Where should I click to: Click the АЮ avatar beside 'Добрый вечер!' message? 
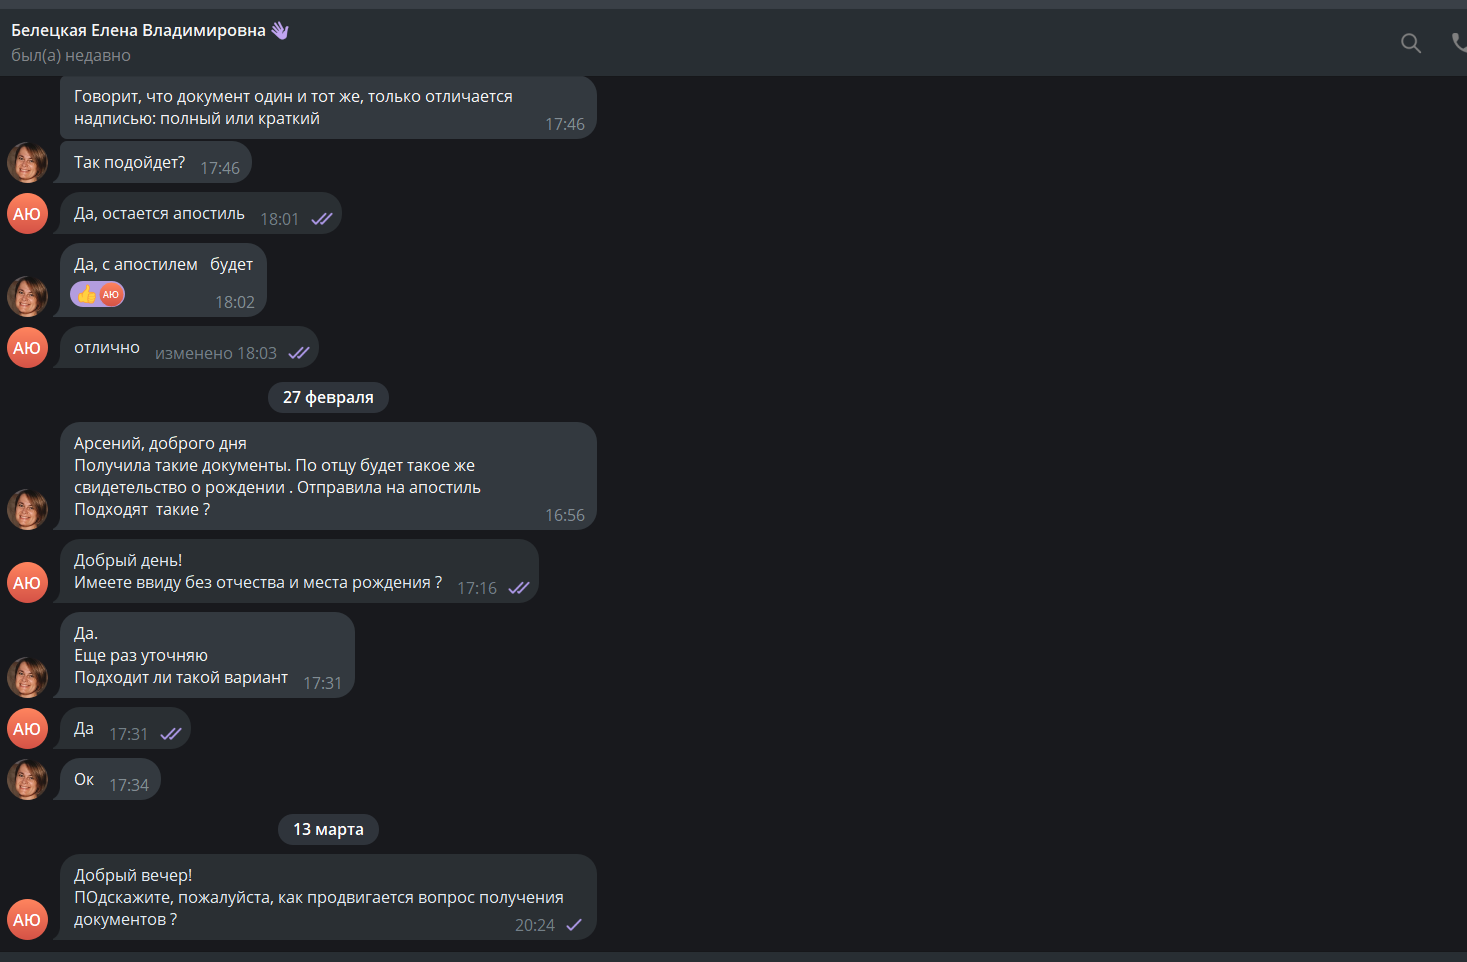pos(28,920)
